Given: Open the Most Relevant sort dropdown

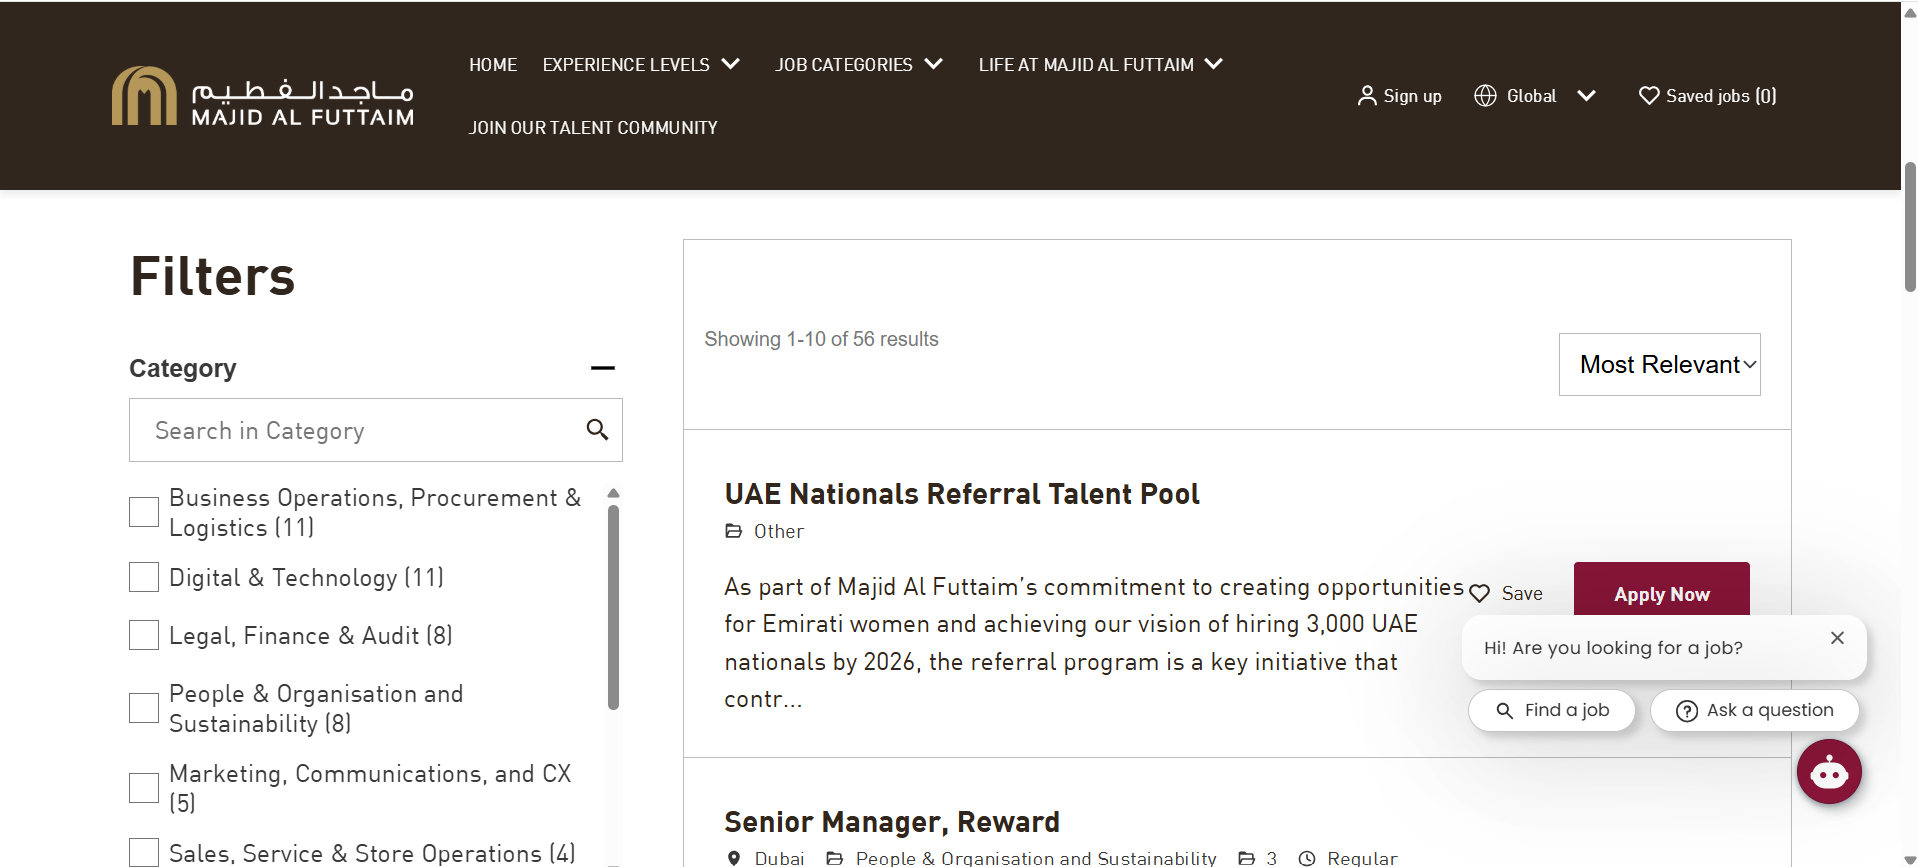Looking at the screenshot, I should click(1660, 364).
